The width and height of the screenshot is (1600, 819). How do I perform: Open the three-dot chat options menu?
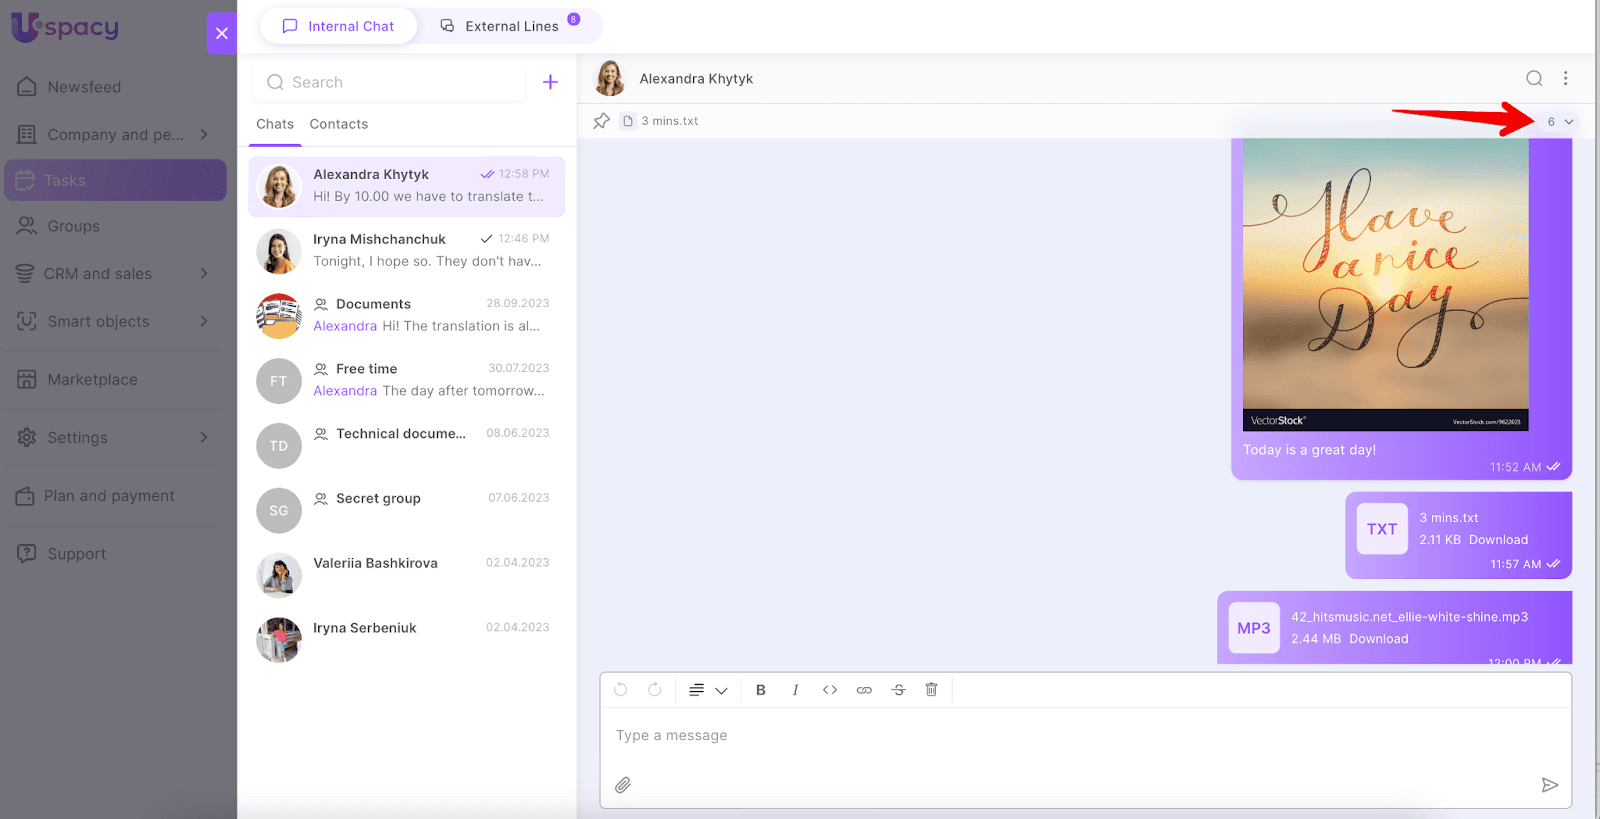[x=1565, y=79]
